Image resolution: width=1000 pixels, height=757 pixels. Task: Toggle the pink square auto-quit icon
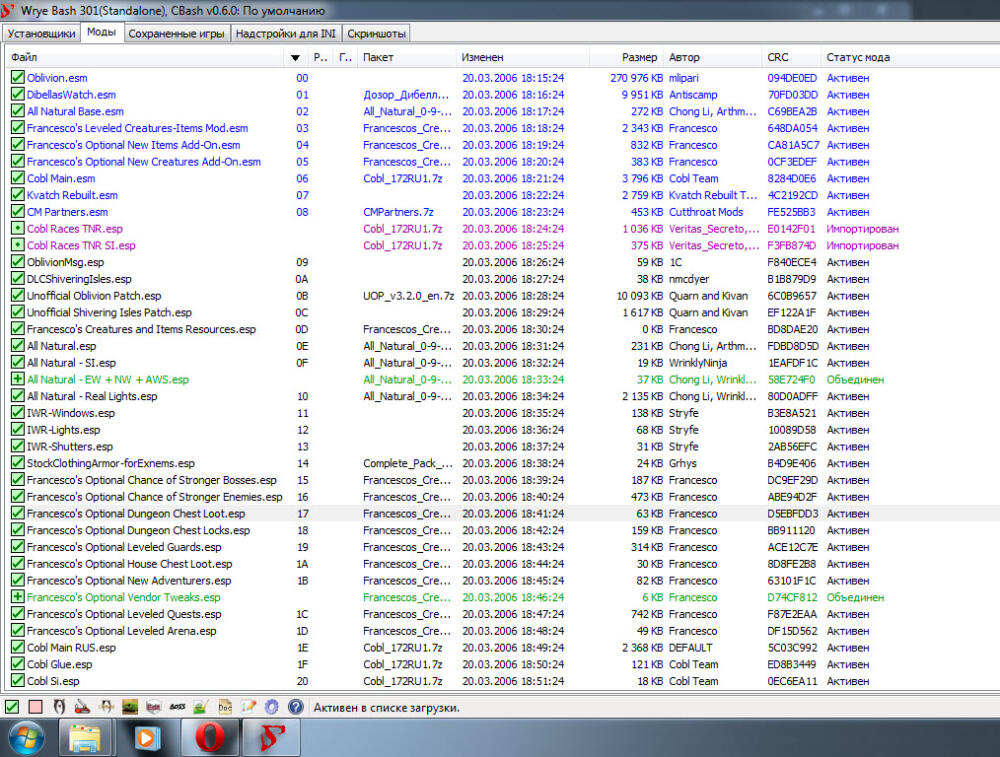(35, 707)
